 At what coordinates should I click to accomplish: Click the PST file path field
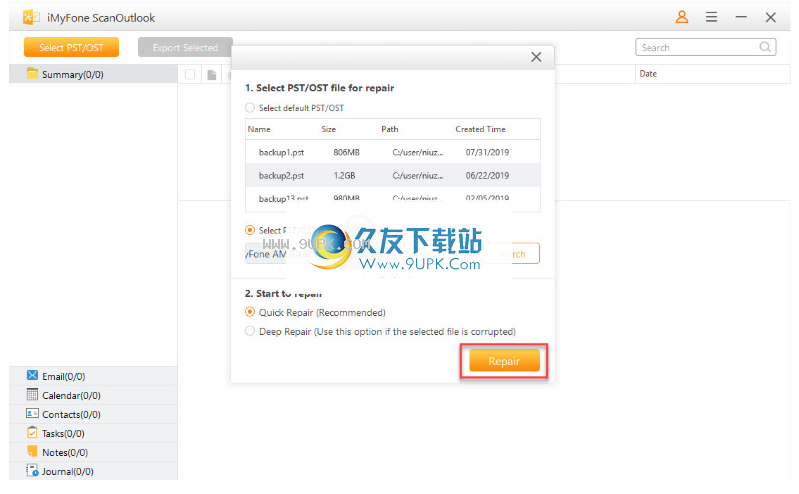tap(363, 254)
